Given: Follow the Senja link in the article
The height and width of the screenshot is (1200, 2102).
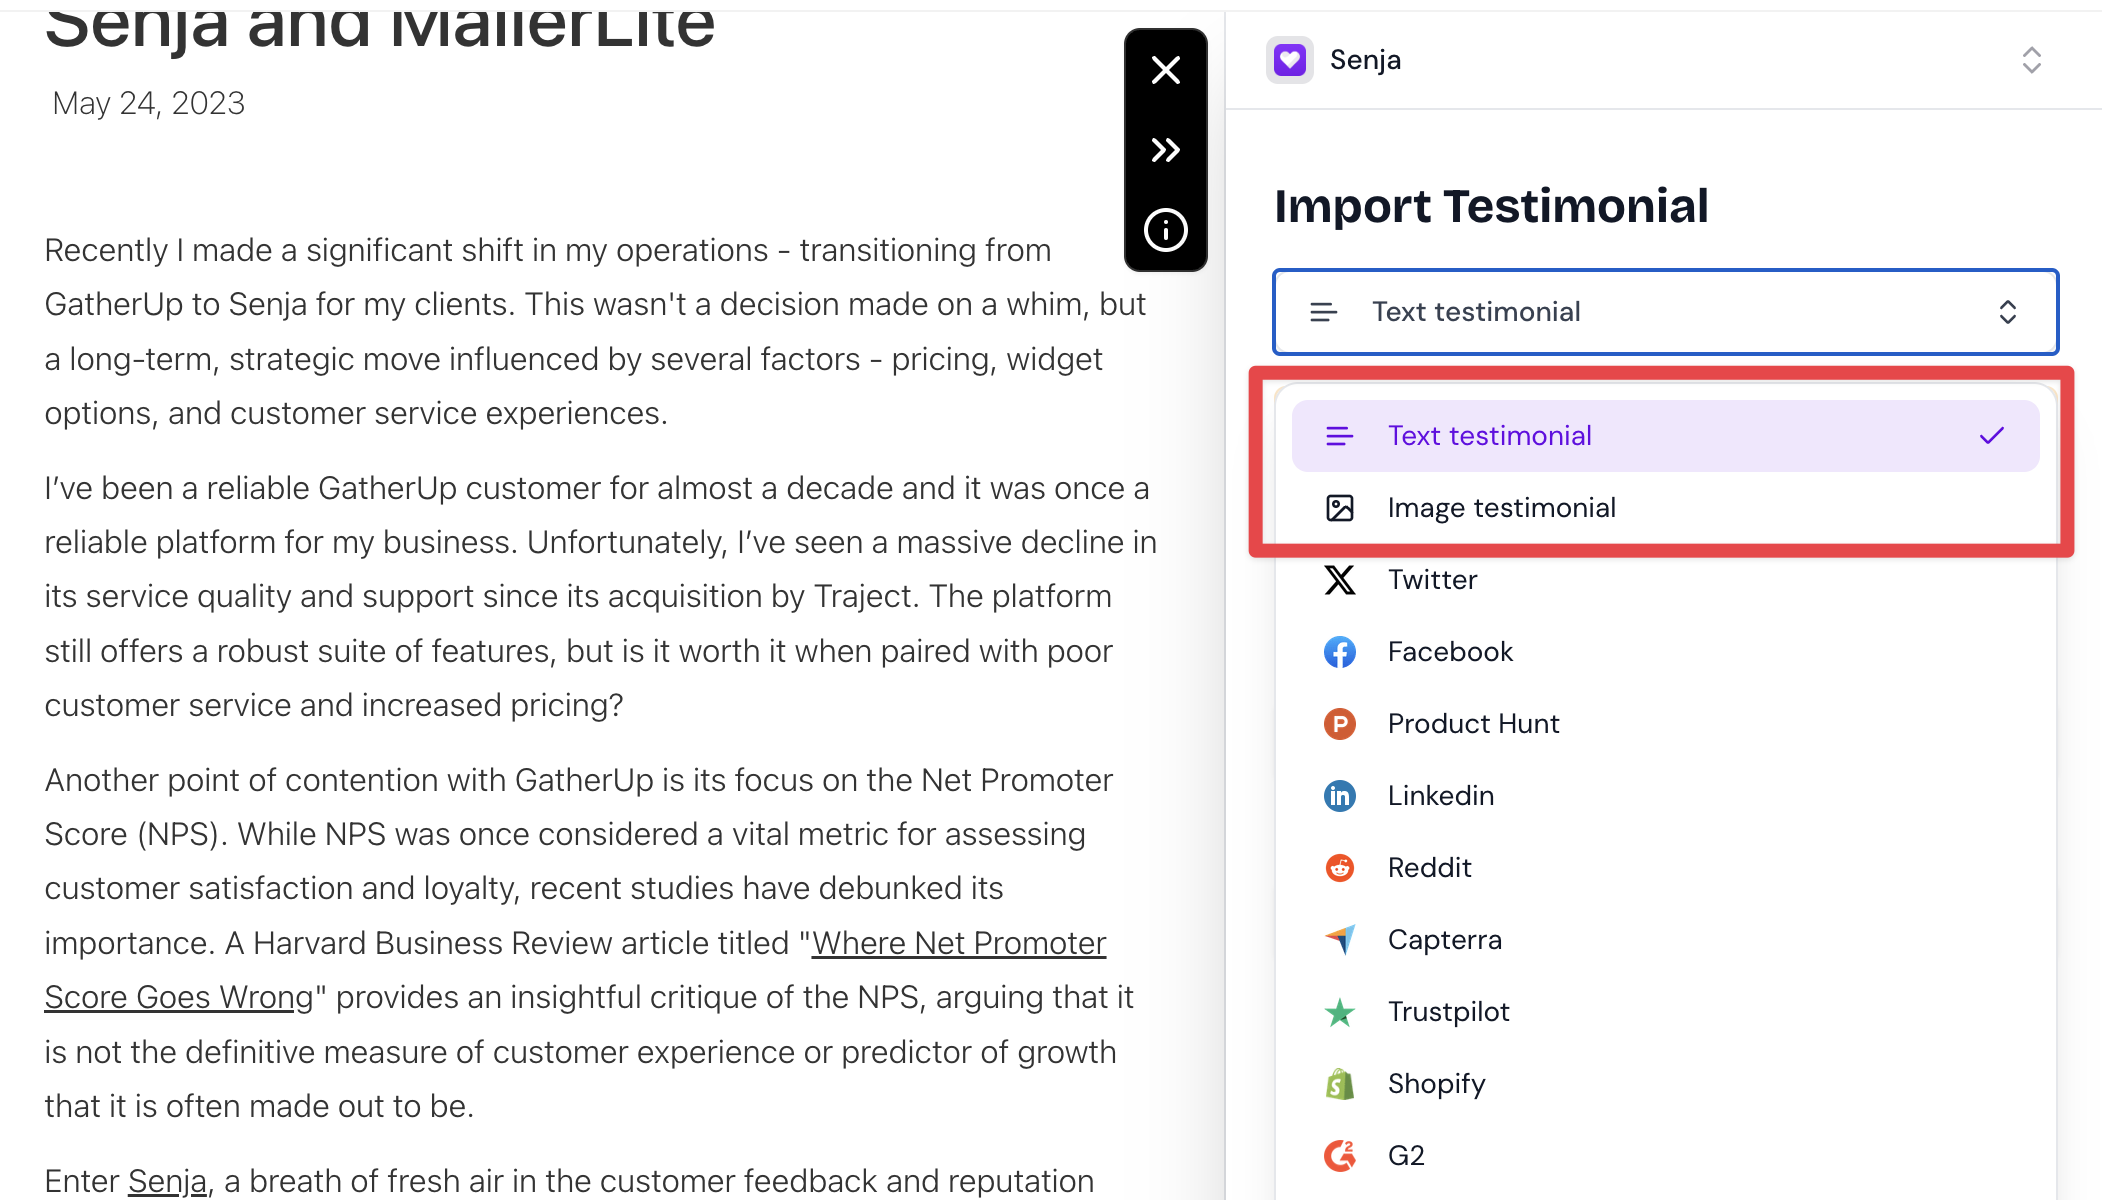Looking at the screenshot, I should click(167, 1181).
